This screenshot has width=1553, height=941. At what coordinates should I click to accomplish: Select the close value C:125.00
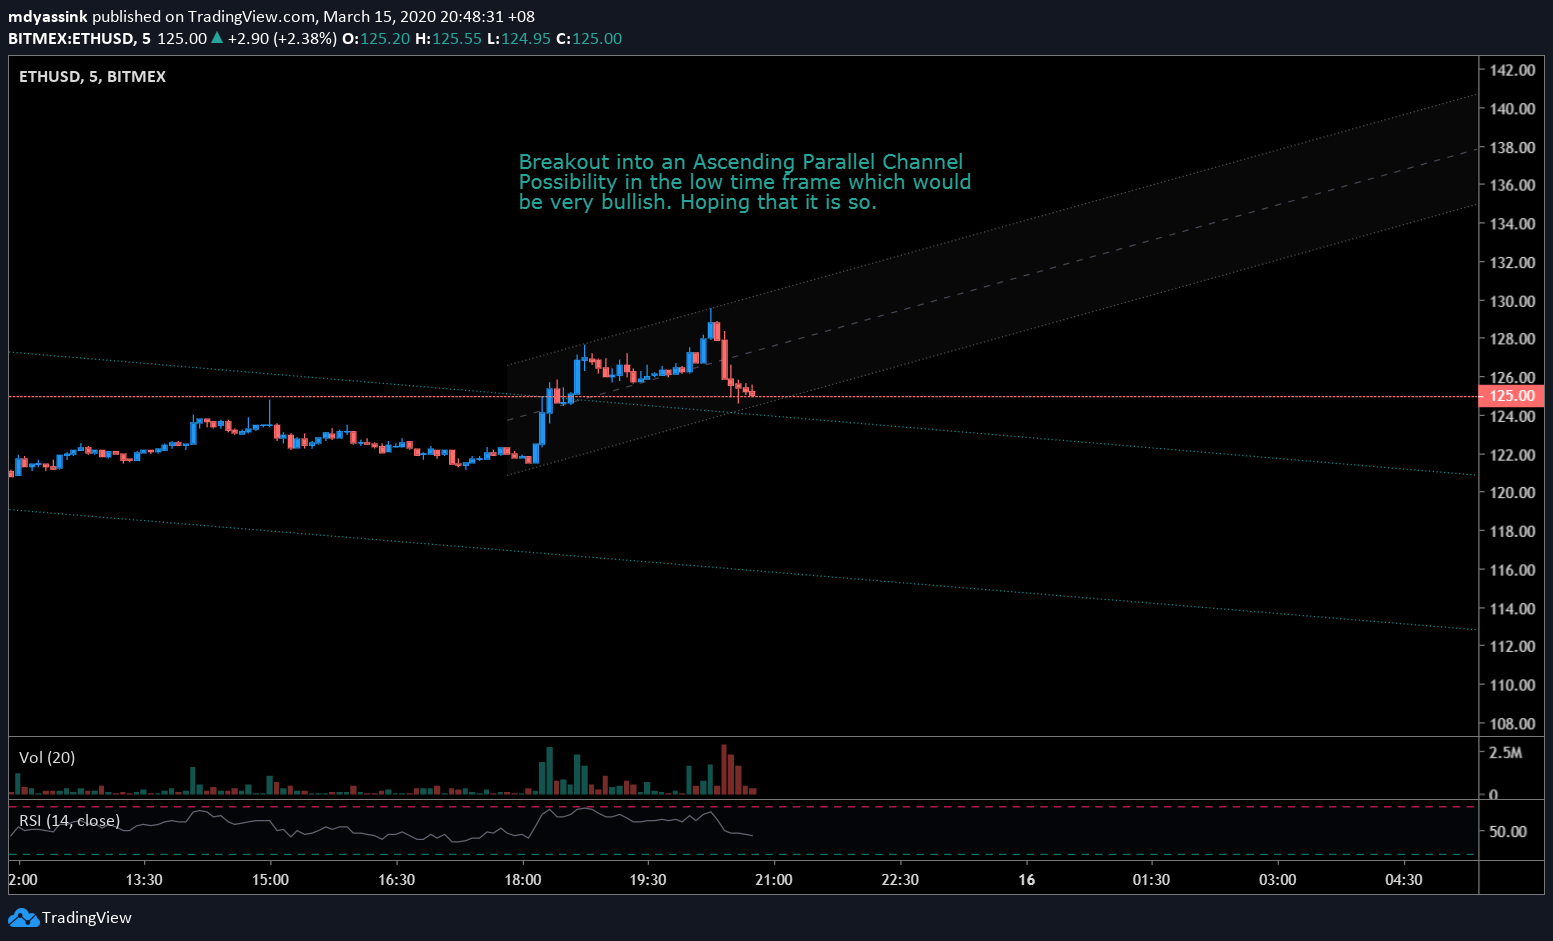(589, 39)
